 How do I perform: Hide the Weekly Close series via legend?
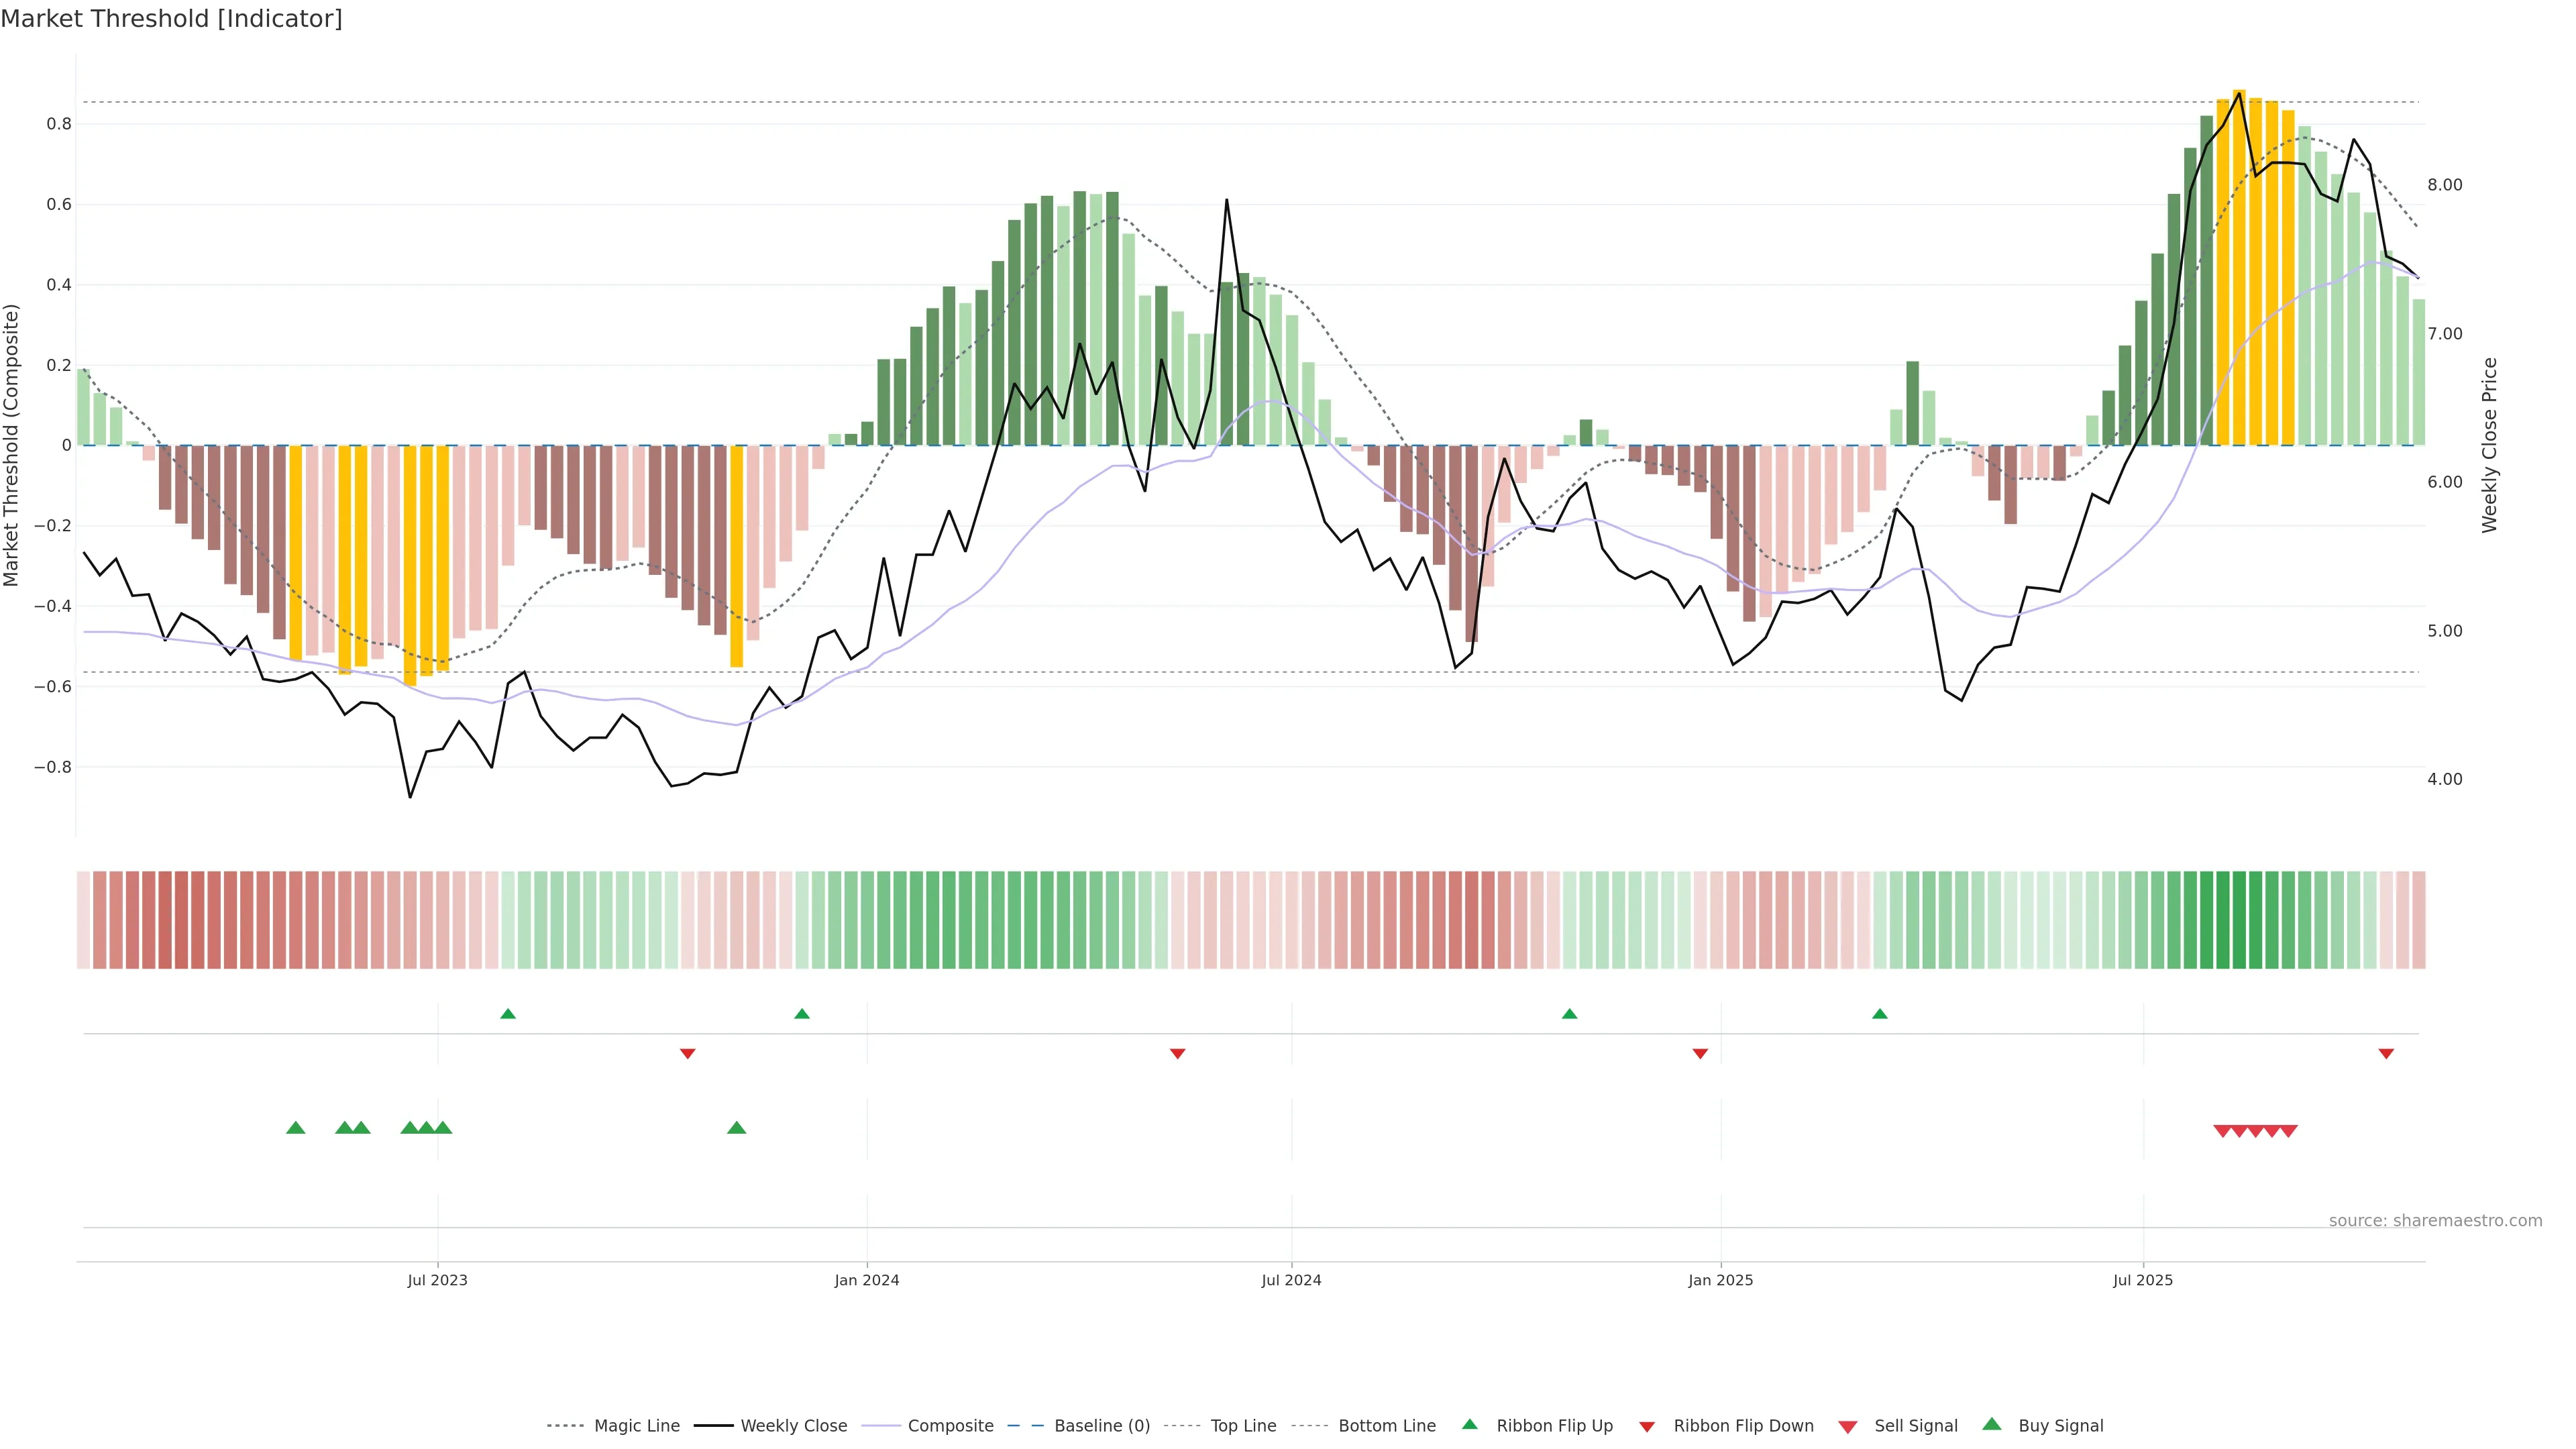[x=793, y=1426]
